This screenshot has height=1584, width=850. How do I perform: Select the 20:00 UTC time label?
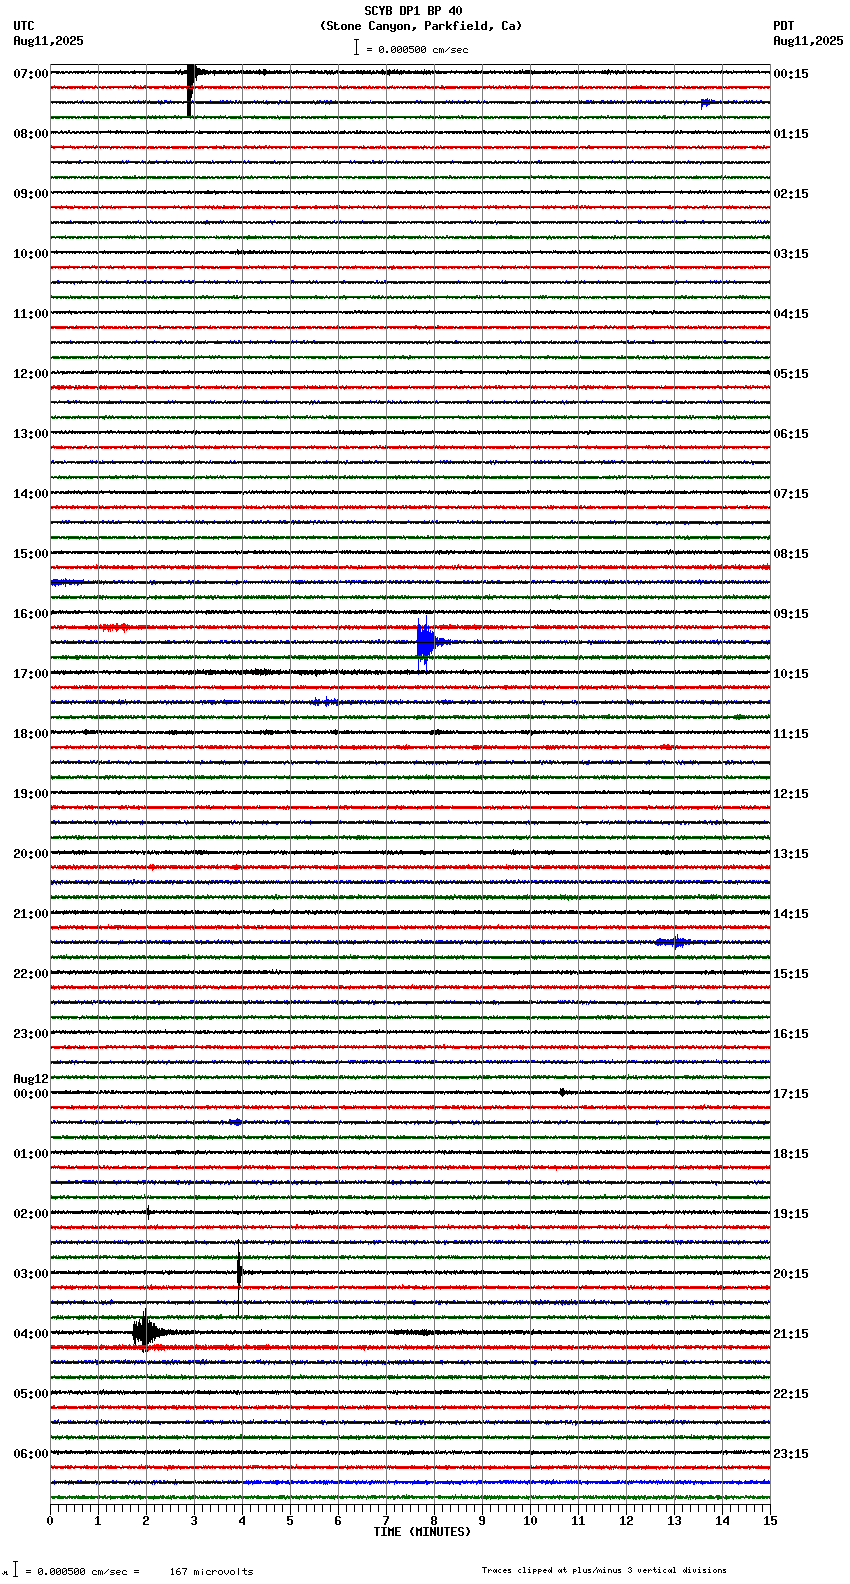(31, 854)
